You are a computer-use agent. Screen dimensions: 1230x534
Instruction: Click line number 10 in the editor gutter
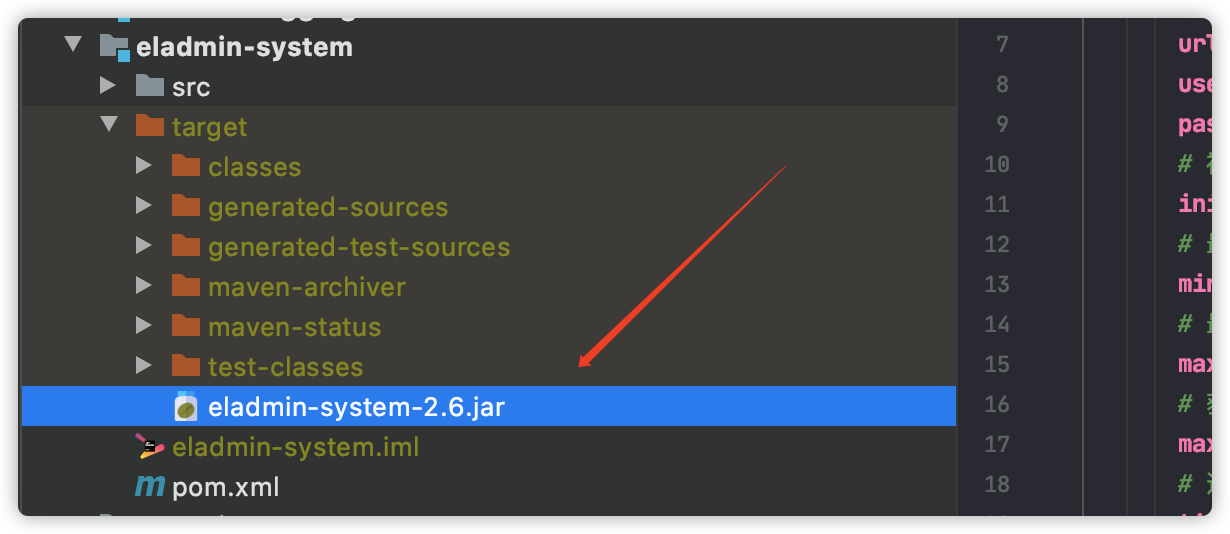tap(996, 164)
